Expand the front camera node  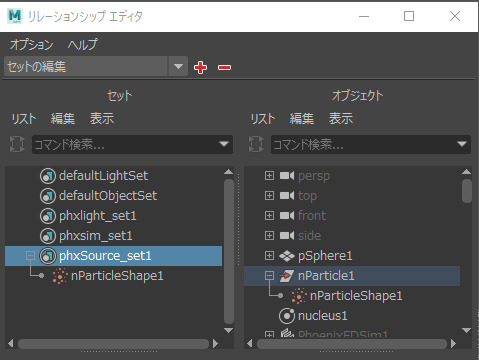pyautogui.click(x=269, y=216)
